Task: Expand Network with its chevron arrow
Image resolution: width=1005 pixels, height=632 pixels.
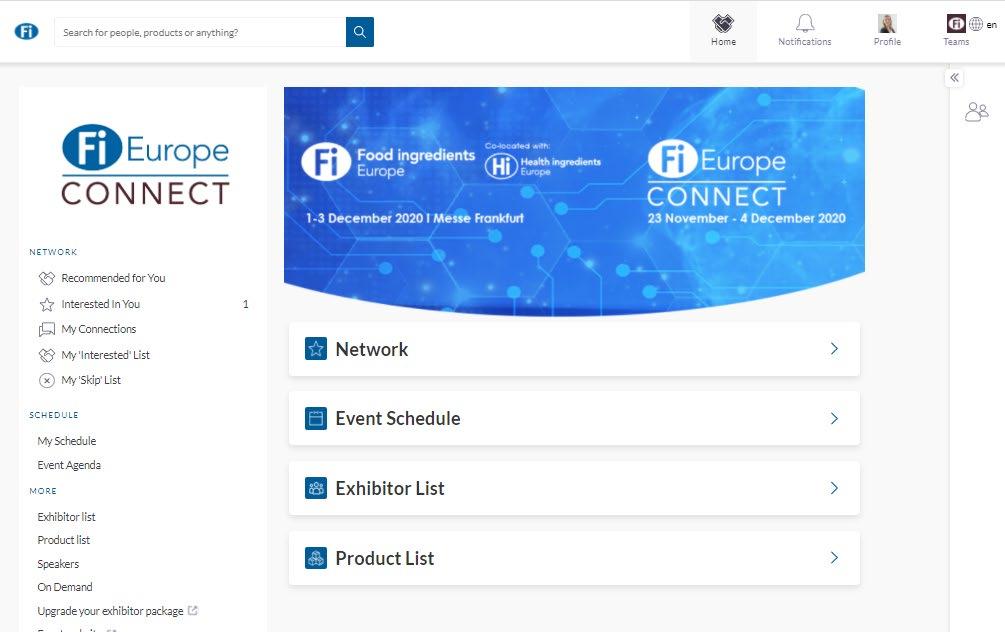Action: click(834, 349)
